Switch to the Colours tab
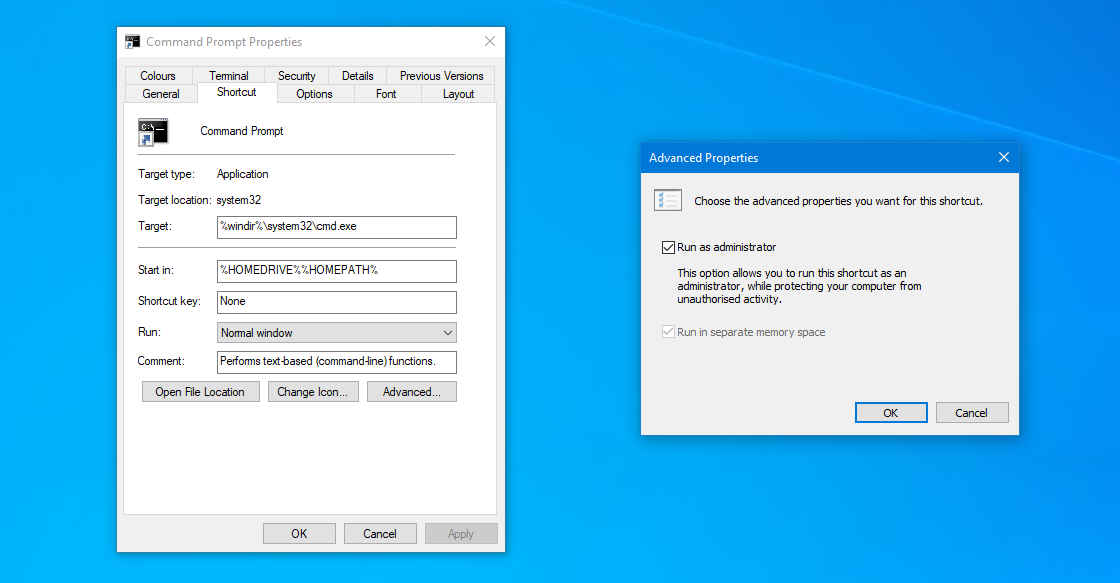 click(158, 76)
